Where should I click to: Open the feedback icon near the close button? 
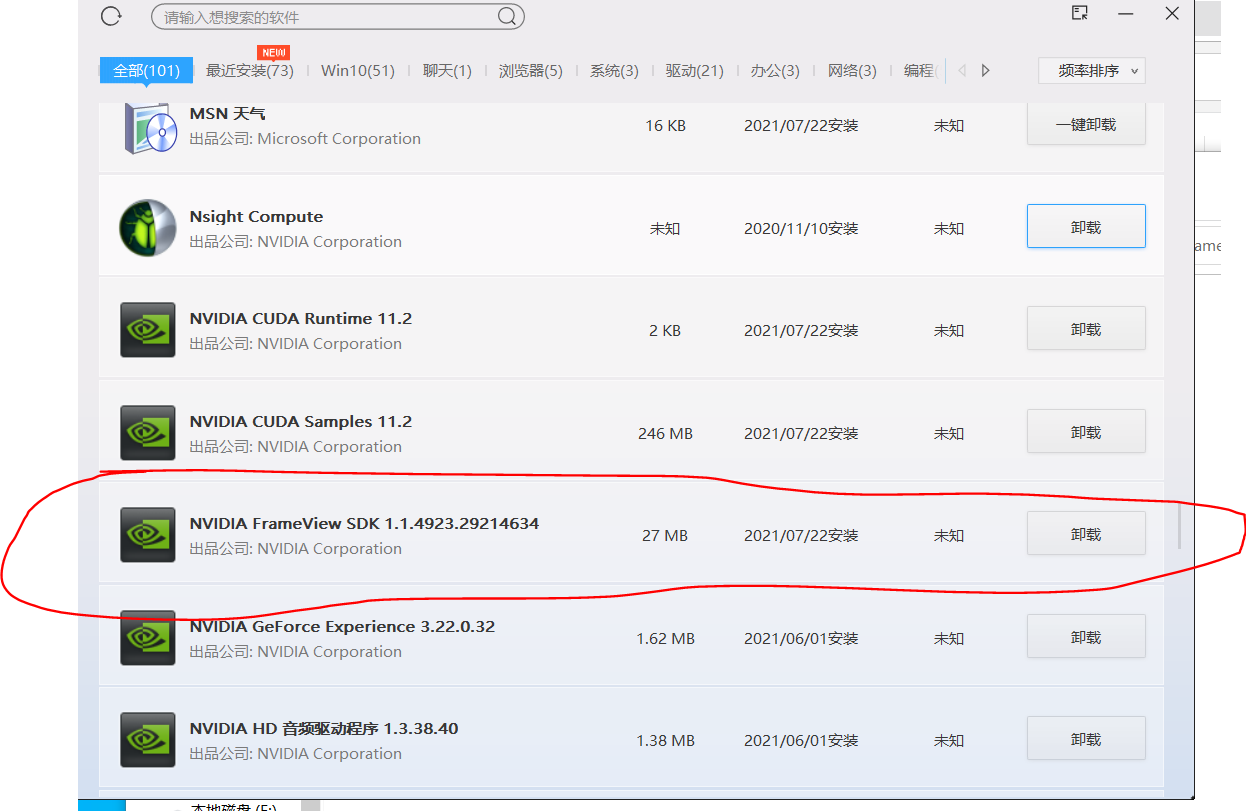click(1079, 13)
